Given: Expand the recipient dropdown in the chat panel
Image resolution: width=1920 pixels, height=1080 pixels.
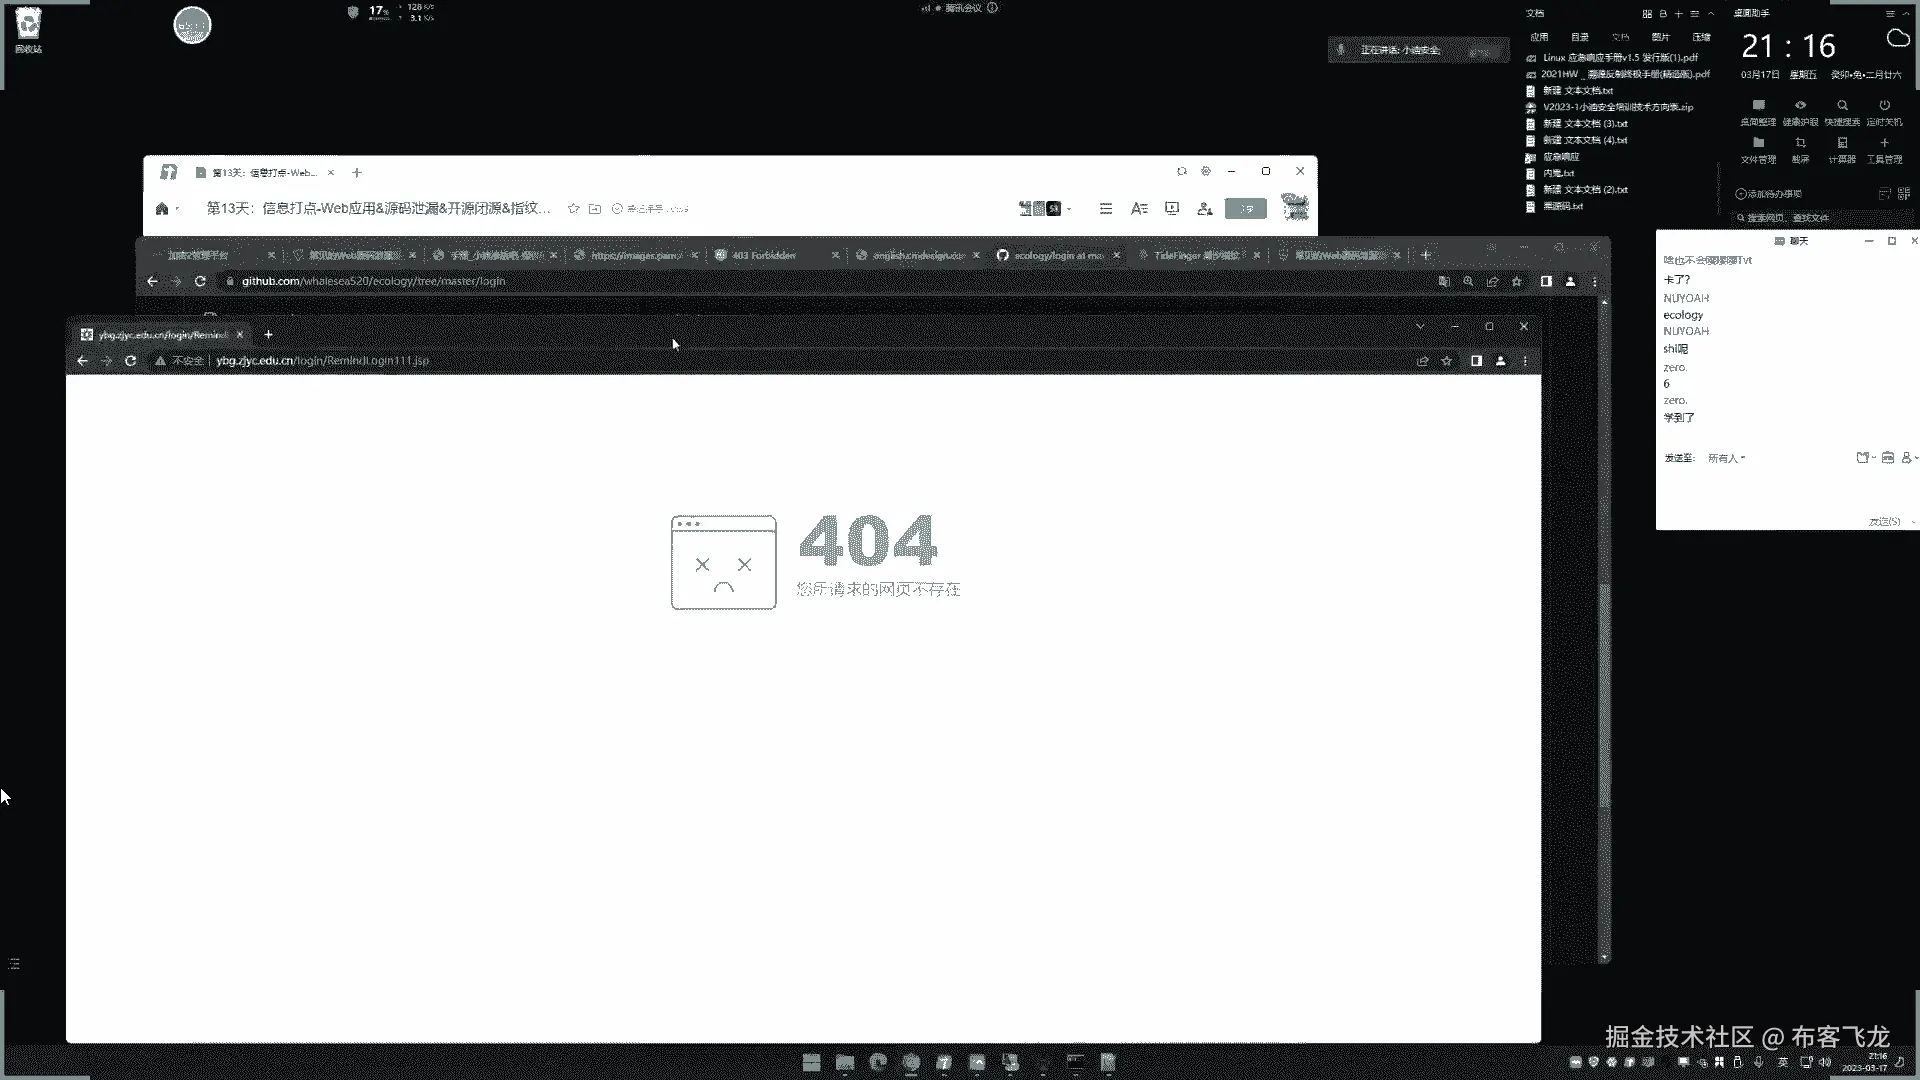Looking at the screenshot, I should click(1727, 458).
